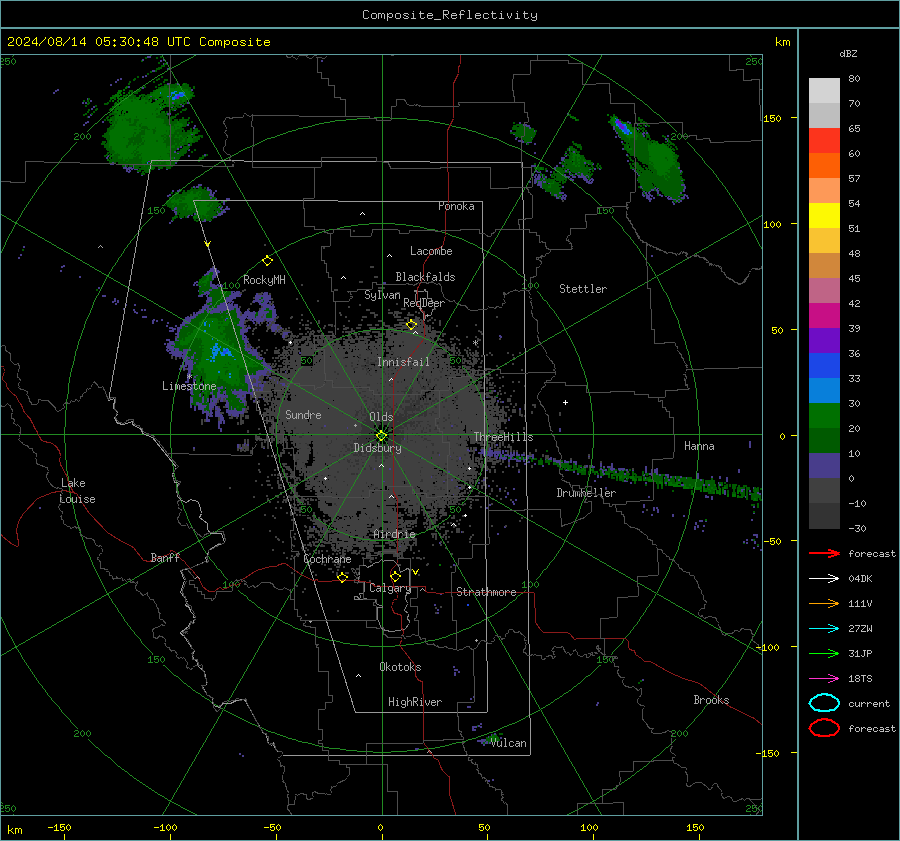
Task: Click the RockyMH label
Action: [264, 280]
